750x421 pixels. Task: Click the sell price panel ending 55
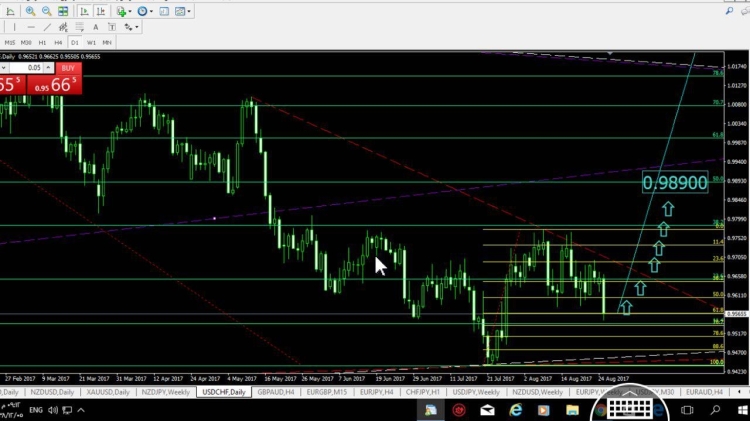click(12, 85)
